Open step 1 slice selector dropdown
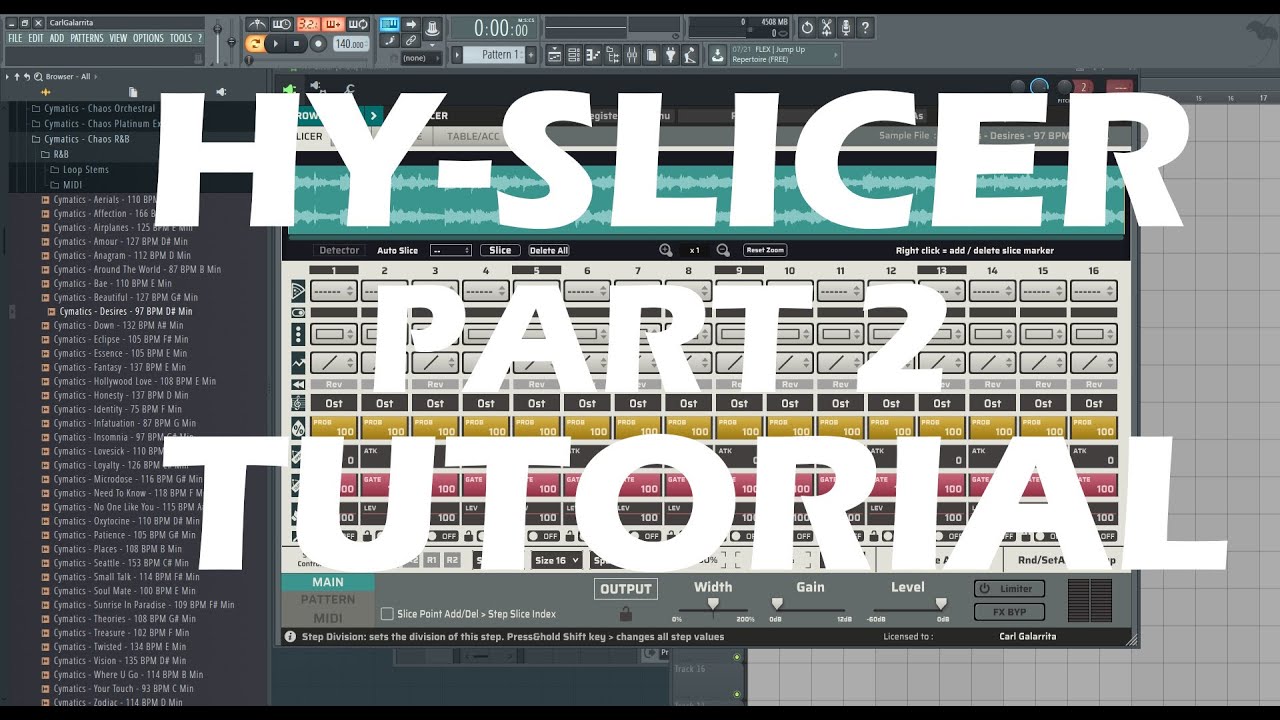This screenshot has width=1280, height=720. (333, 291)
